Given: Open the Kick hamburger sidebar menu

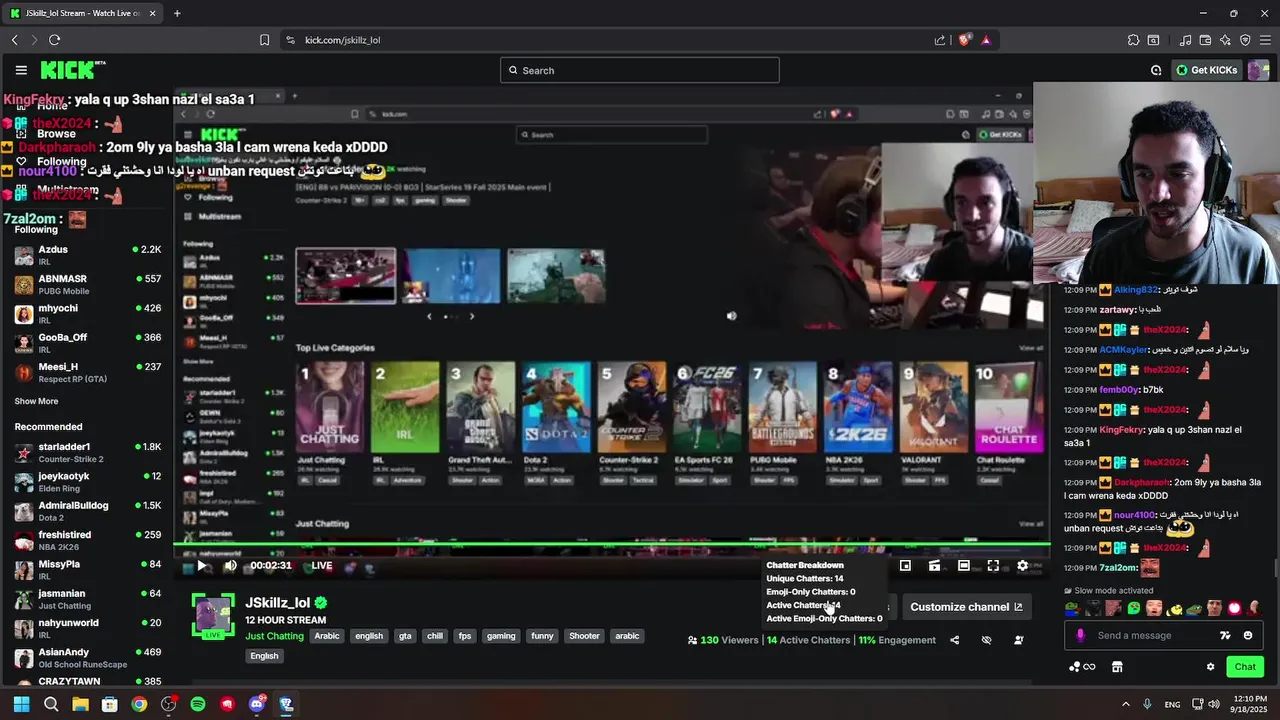Looking at the screenshot, I should [21, 70].
